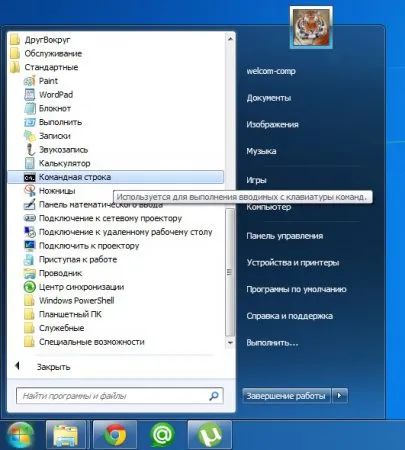Open Компьютер menu entry
Viewport: 405px width, 450px height.
269,207
